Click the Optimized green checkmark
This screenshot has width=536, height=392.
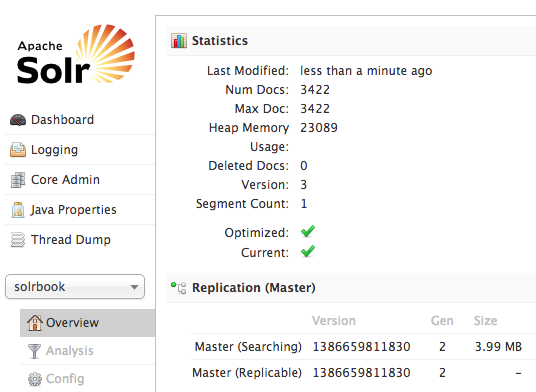(308, 231)
